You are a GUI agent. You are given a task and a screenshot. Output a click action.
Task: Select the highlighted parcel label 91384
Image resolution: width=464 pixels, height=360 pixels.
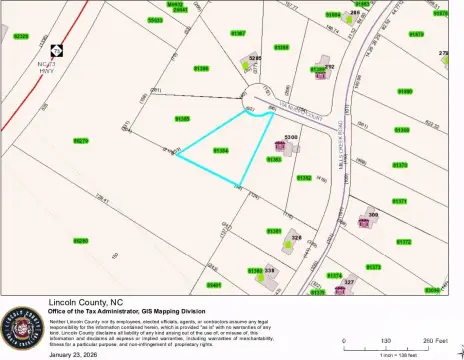tap(221, 151)
